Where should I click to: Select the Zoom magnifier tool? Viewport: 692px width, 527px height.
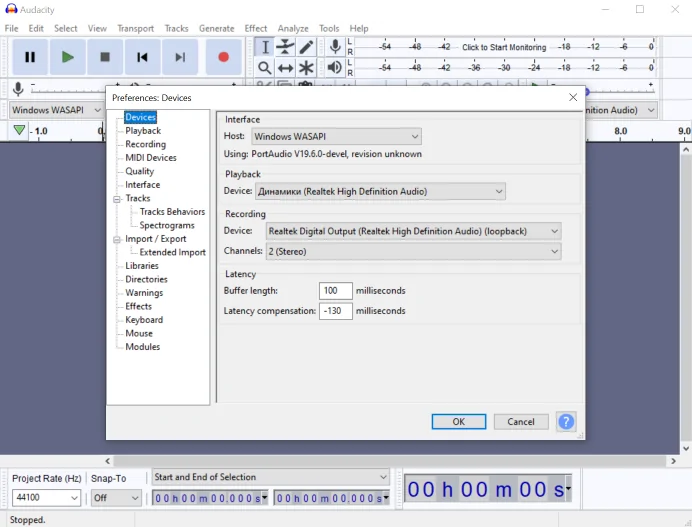265,68
